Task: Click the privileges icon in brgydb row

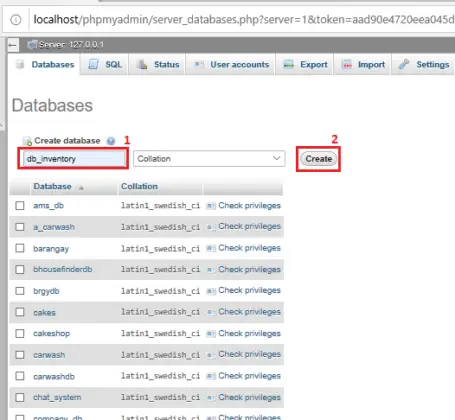Action: (211, 291)
